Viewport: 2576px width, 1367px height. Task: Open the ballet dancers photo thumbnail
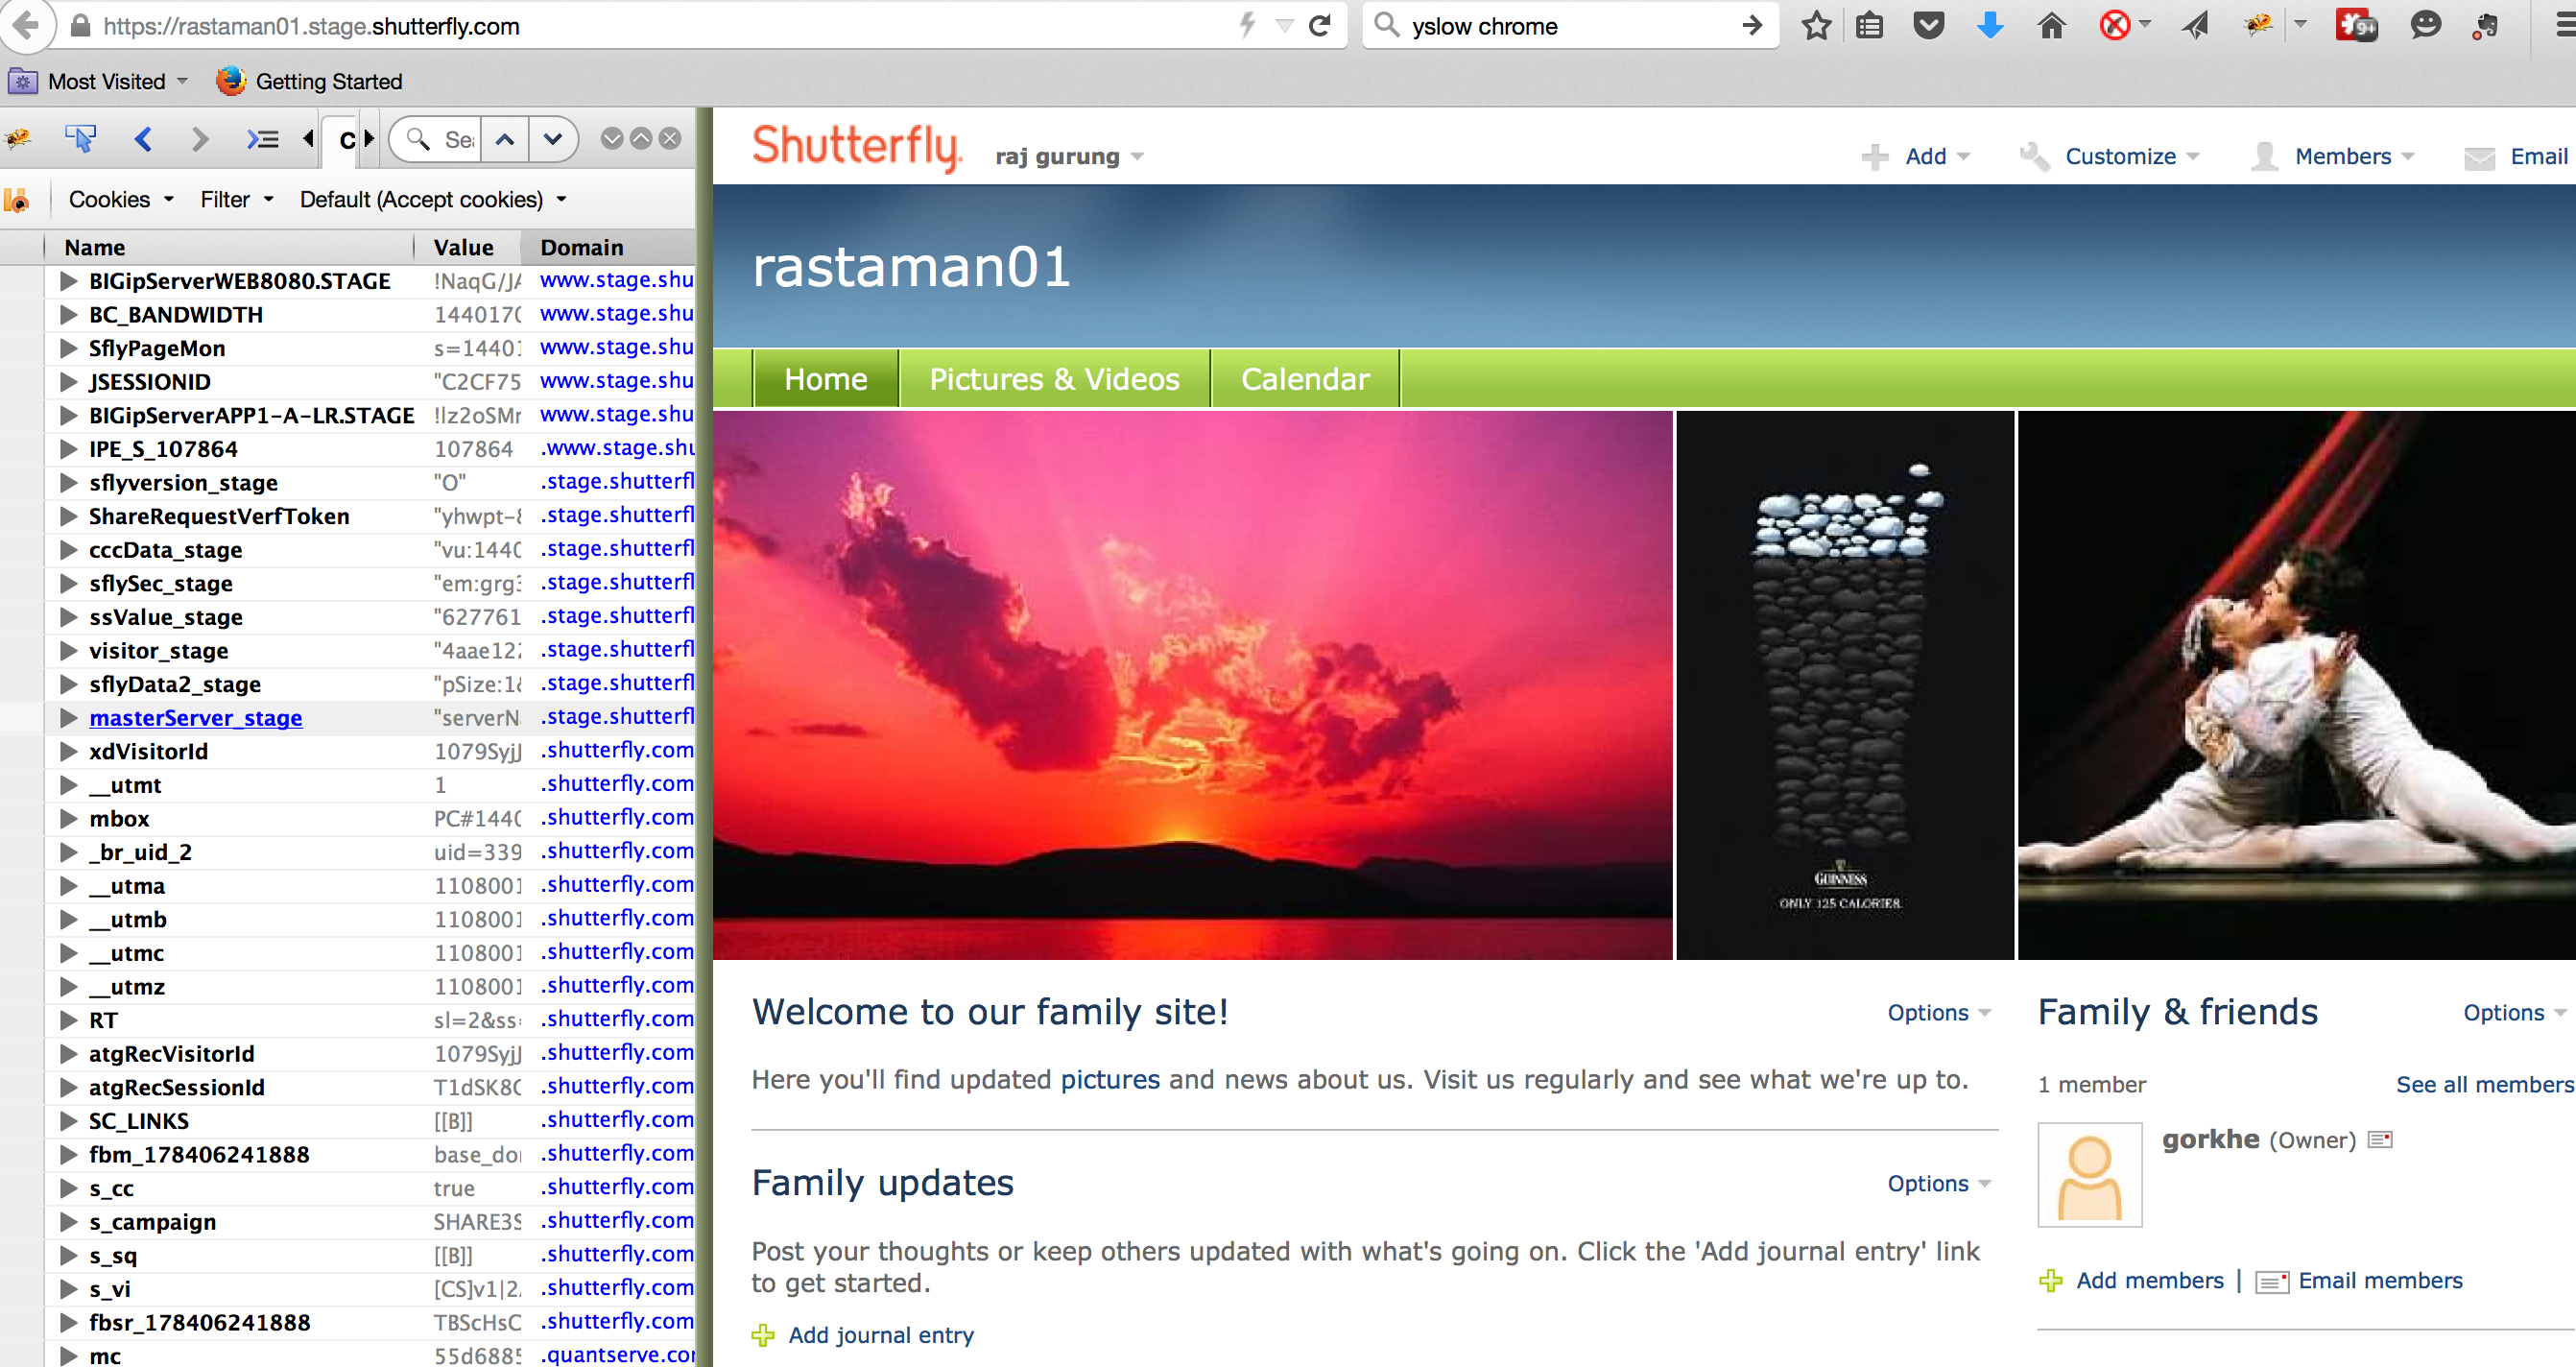(2296, 685)
